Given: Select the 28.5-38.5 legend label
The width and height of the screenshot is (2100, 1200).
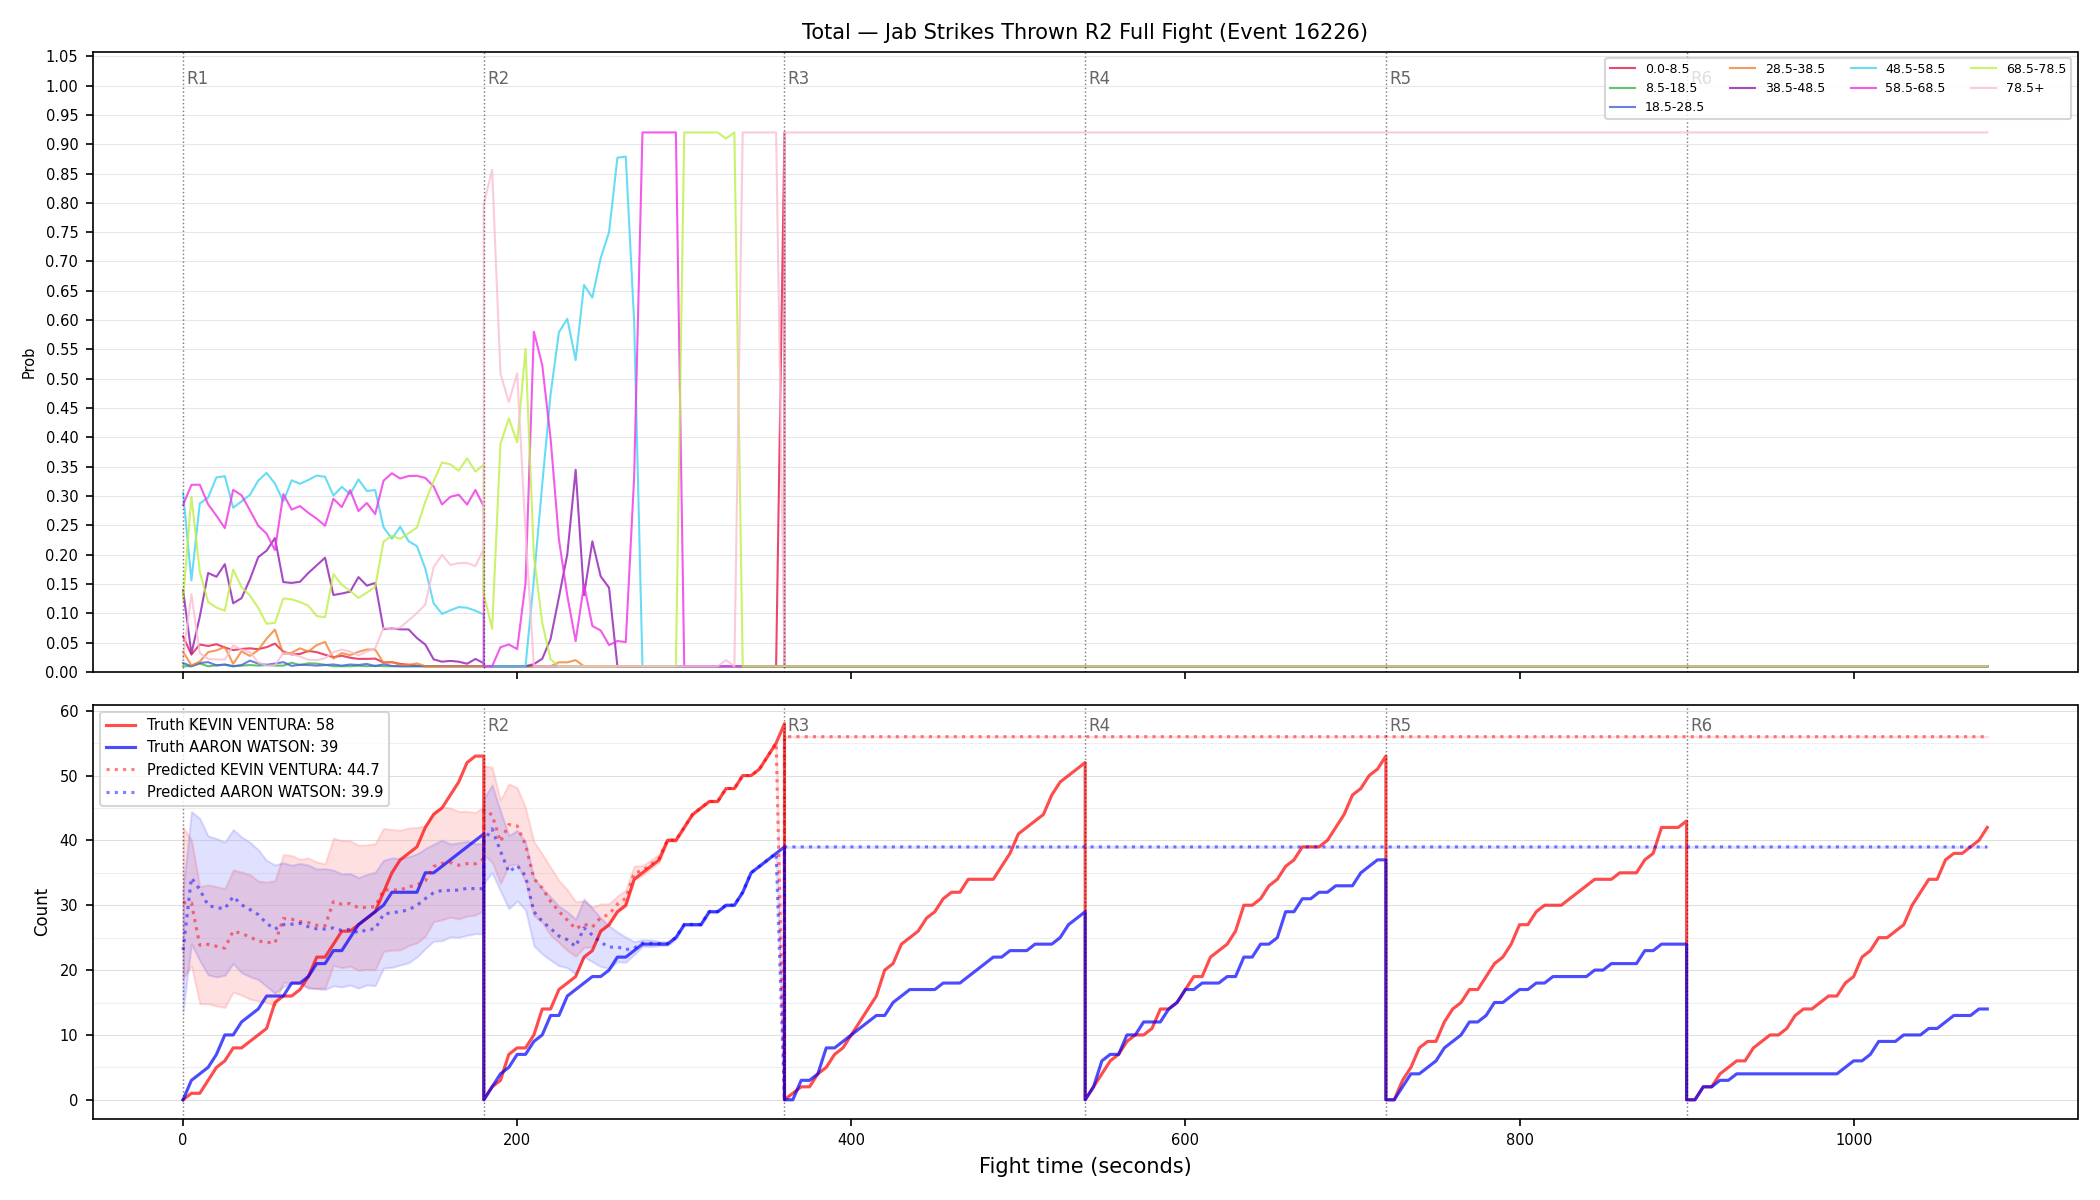Looking at the screenshot, I should (1795, 69).
